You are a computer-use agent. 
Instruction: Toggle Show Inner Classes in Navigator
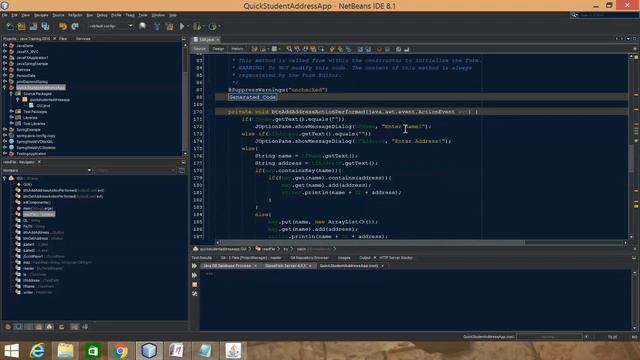[49, 327]
